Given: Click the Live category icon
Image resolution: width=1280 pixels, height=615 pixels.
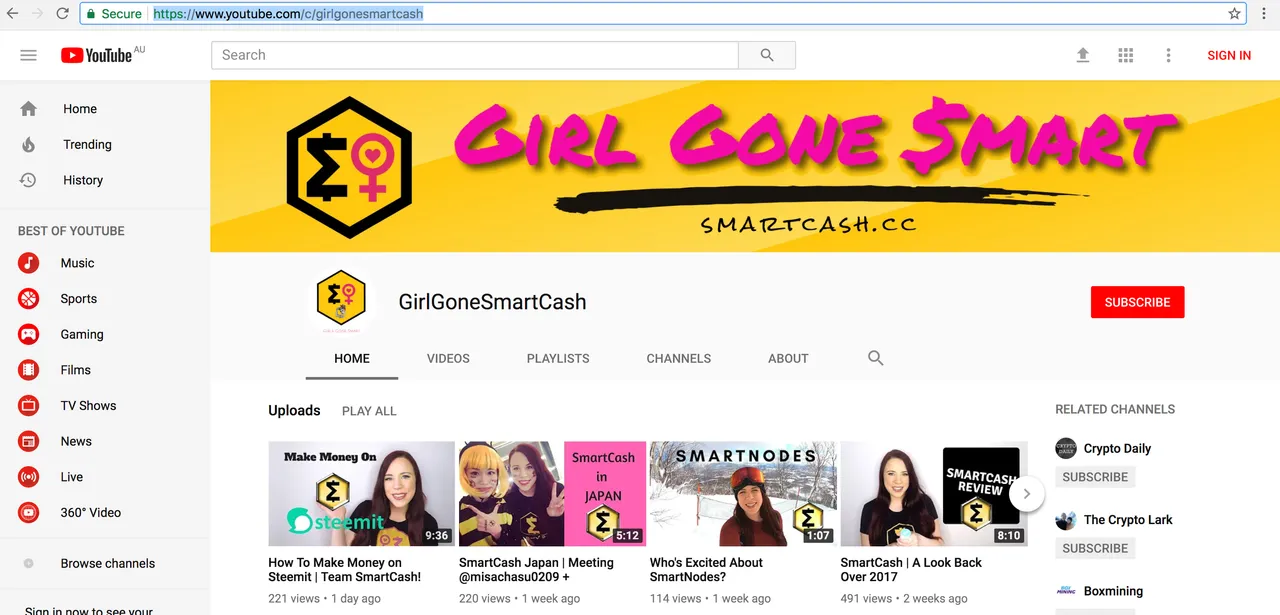Looking at the screenshot, I should [x=28, y=477].
